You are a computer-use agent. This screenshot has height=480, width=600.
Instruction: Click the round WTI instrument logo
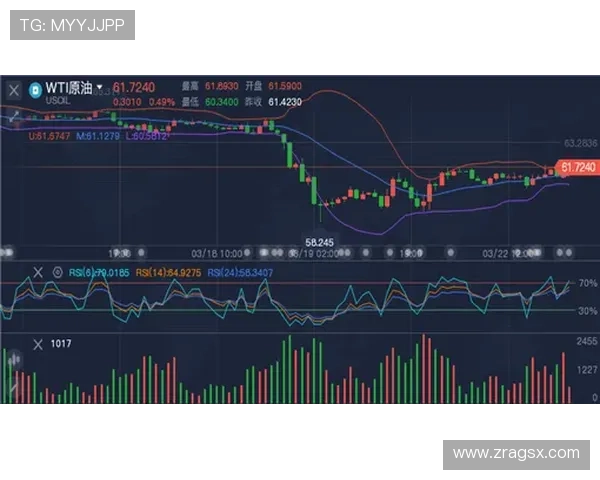pos(36,90)
